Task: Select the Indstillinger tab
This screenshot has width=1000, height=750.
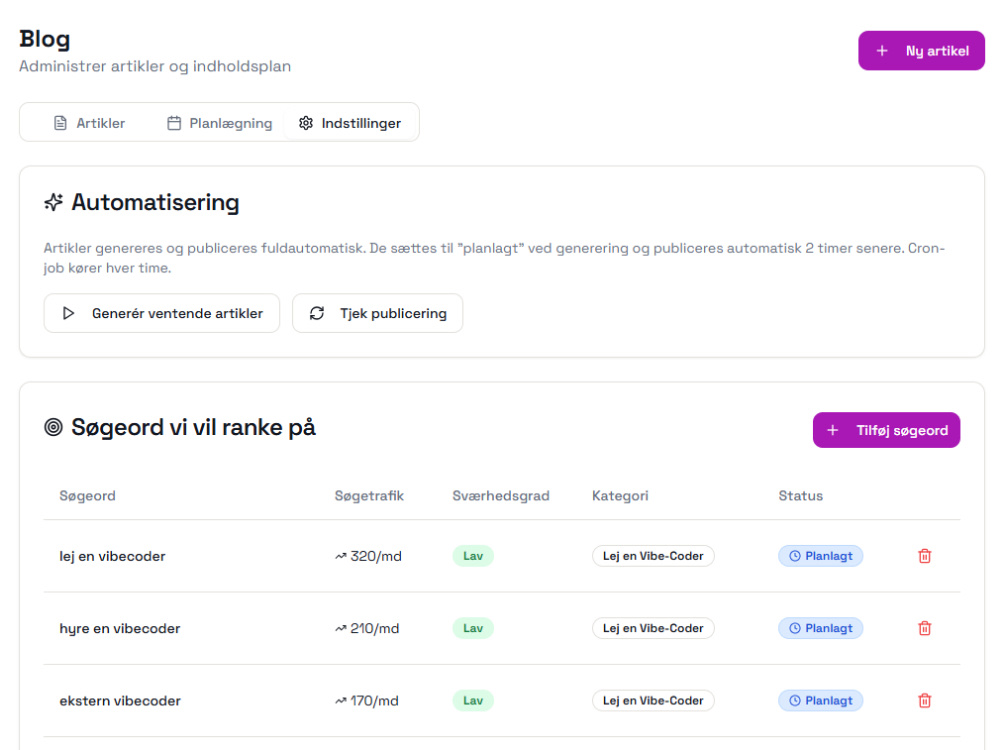Action: 350,123
